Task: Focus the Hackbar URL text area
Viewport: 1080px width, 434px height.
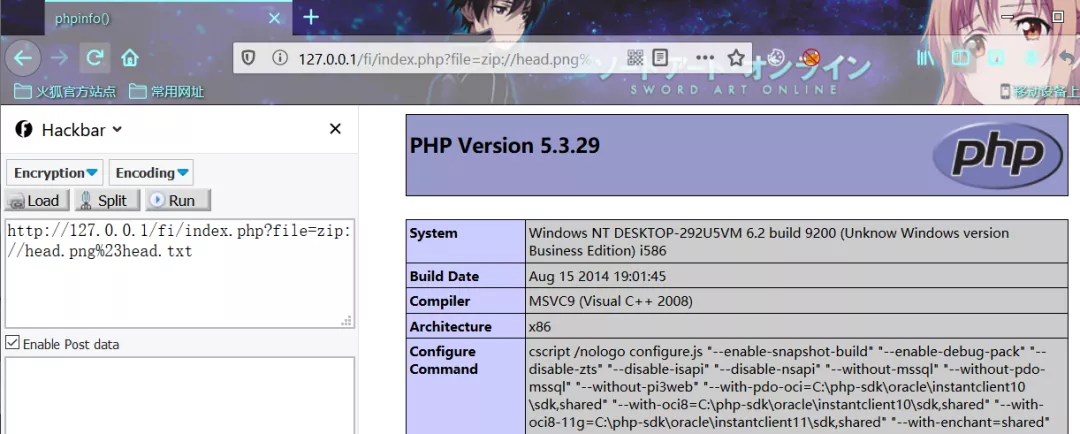Action: 179,273
